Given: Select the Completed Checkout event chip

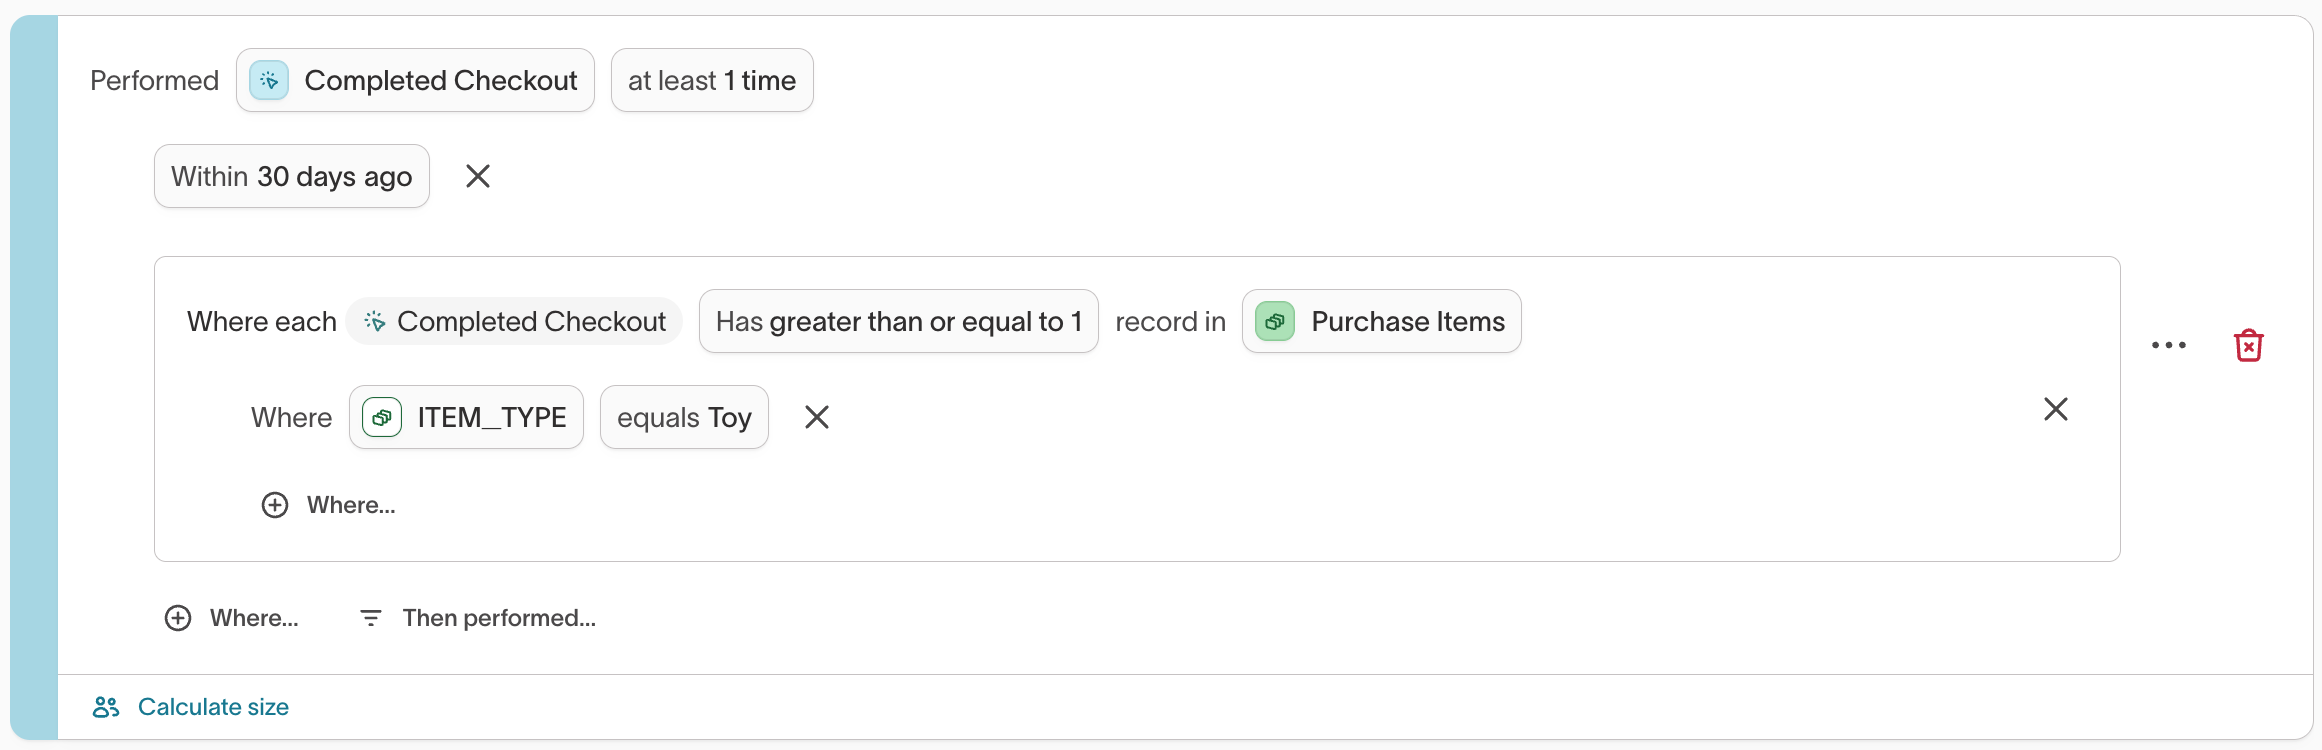Looking at the screenshot, I should [x=440, y=80].
